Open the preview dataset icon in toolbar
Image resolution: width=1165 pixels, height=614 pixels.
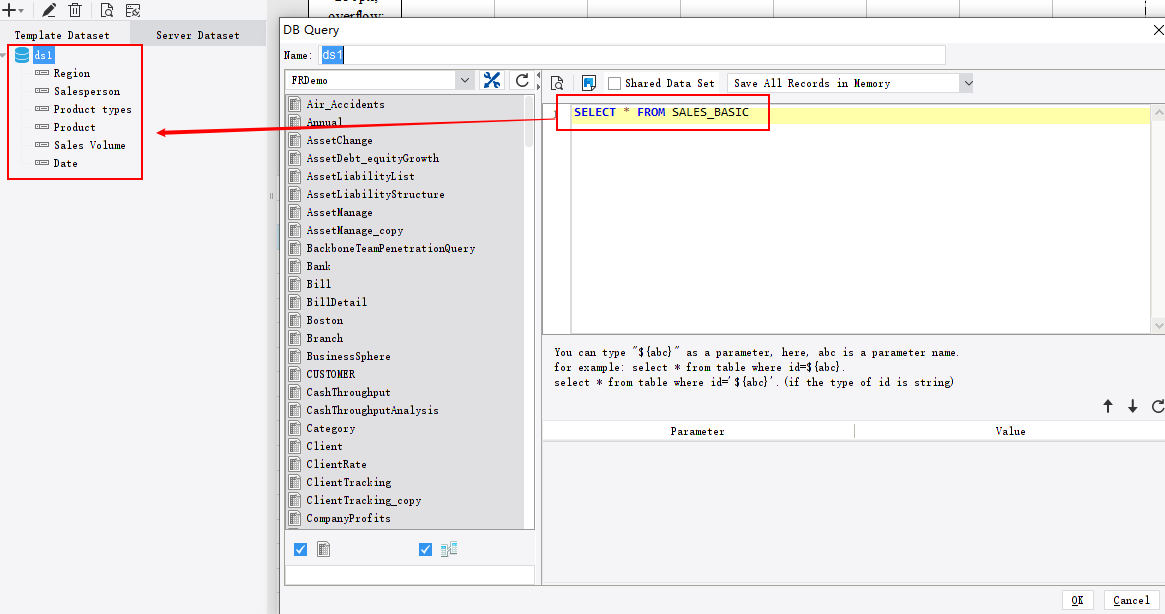(x=107, y=10)
